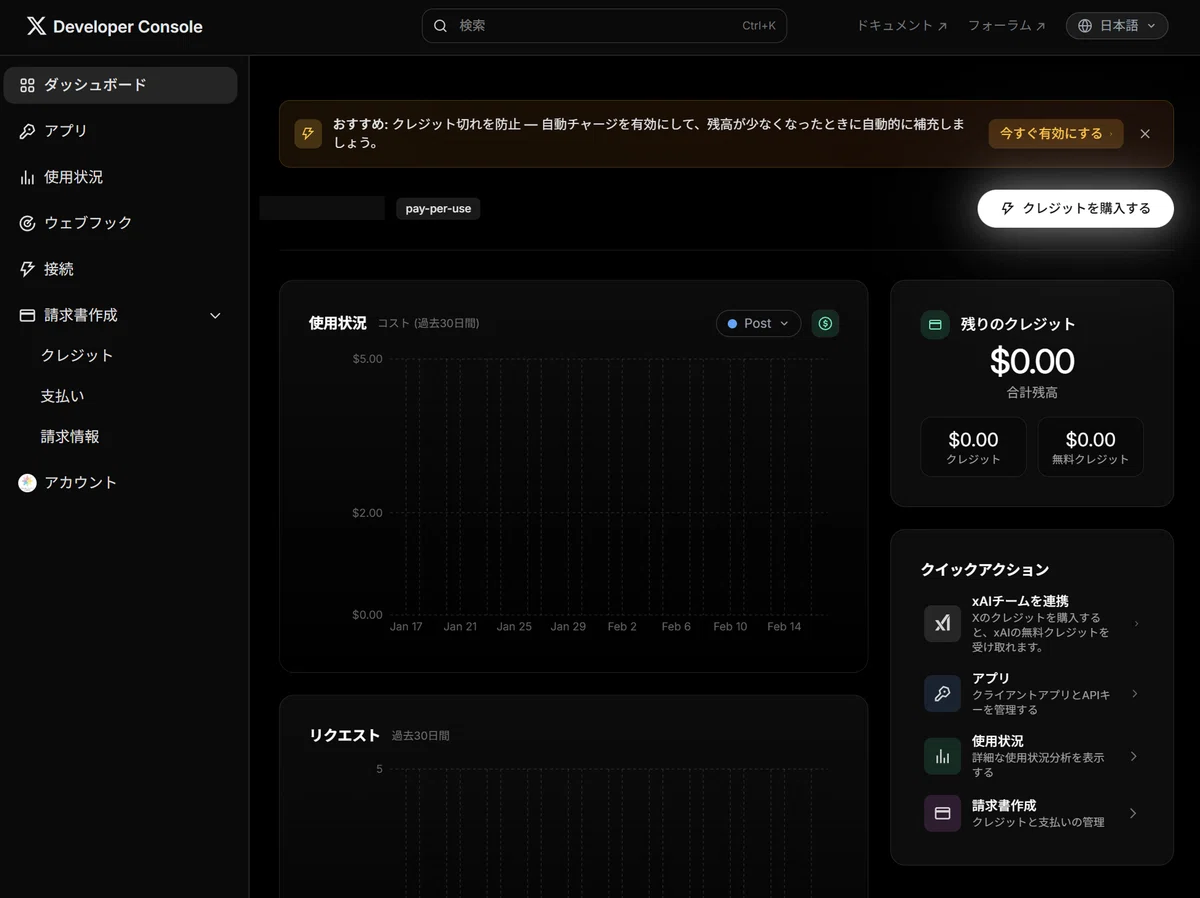Click the $0.00 無料クレジット box
The height and width of the screenshot is (898, 1200).
click(1090, 447)
